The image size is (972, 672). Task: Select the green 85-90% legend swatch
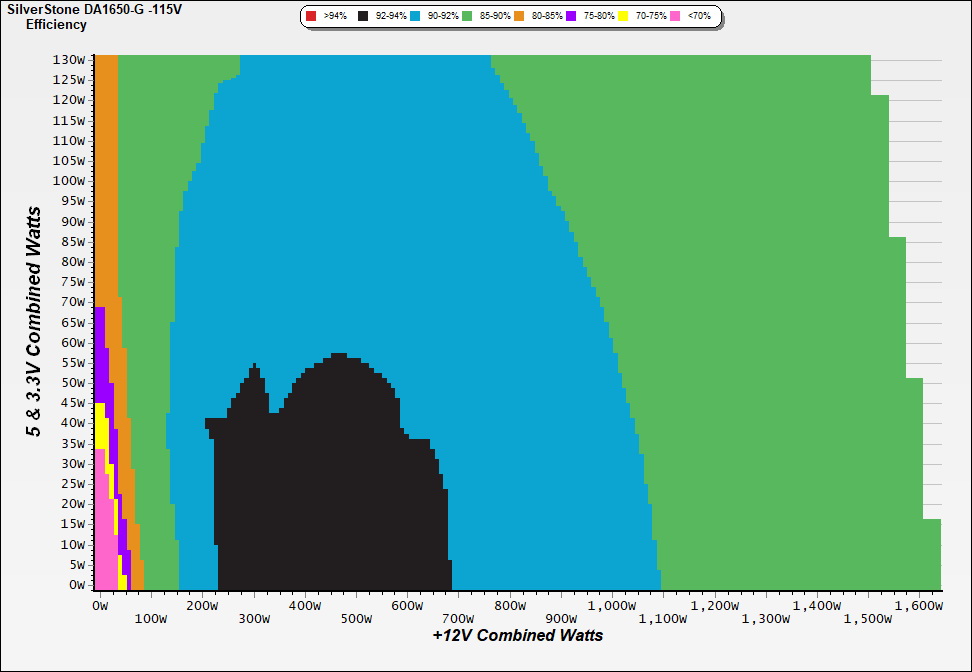[x=467, y=17]
